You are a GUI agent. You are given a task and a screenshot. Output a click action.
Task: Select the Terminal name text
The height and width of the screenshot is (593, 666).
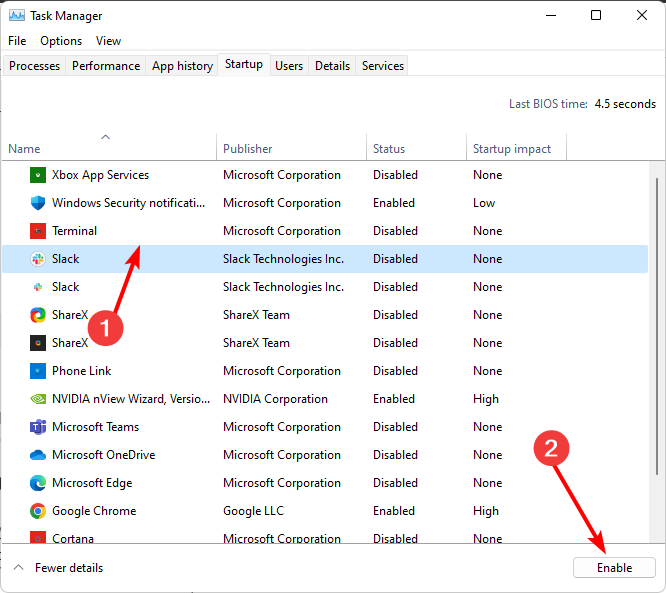(x=74, y=231)
